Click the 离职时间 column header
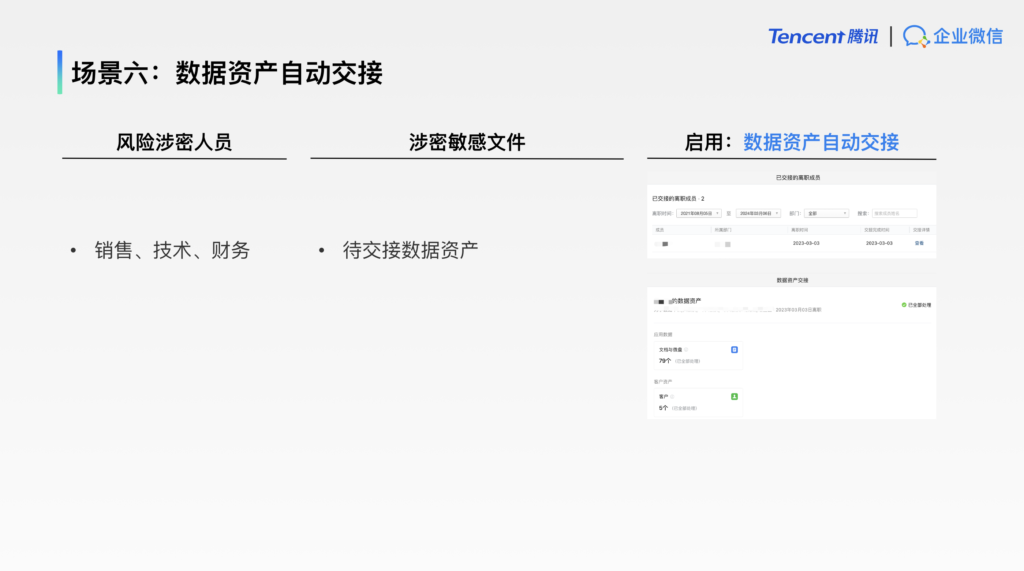Image resolution: width=1024 pixels, height=571 pixels. [799, 230]
